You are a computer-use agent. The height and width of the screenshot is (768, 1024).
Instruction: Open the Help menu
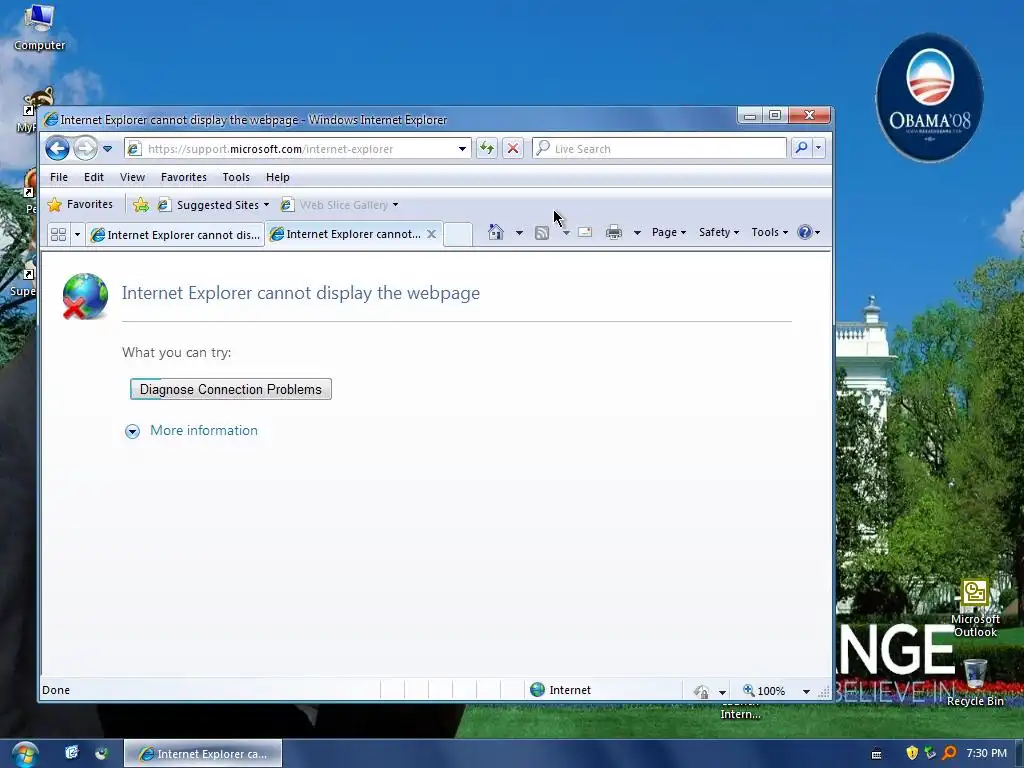pos(278,177)
